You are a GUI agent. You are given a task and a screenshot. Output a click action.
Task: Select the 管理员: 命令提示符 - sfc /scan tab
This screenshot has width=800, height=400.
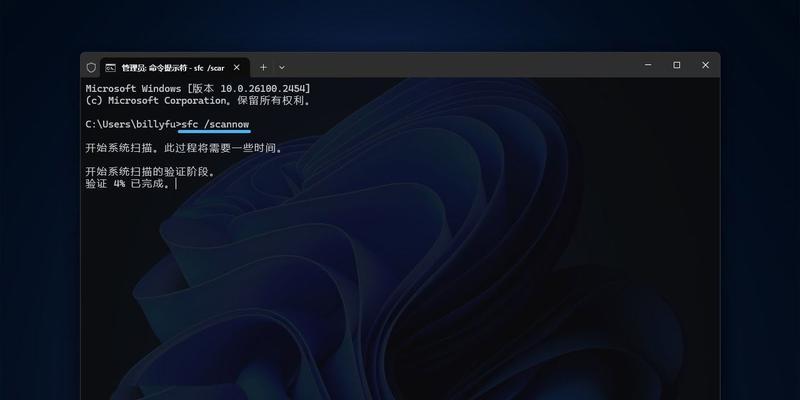[x=175, y=67]
